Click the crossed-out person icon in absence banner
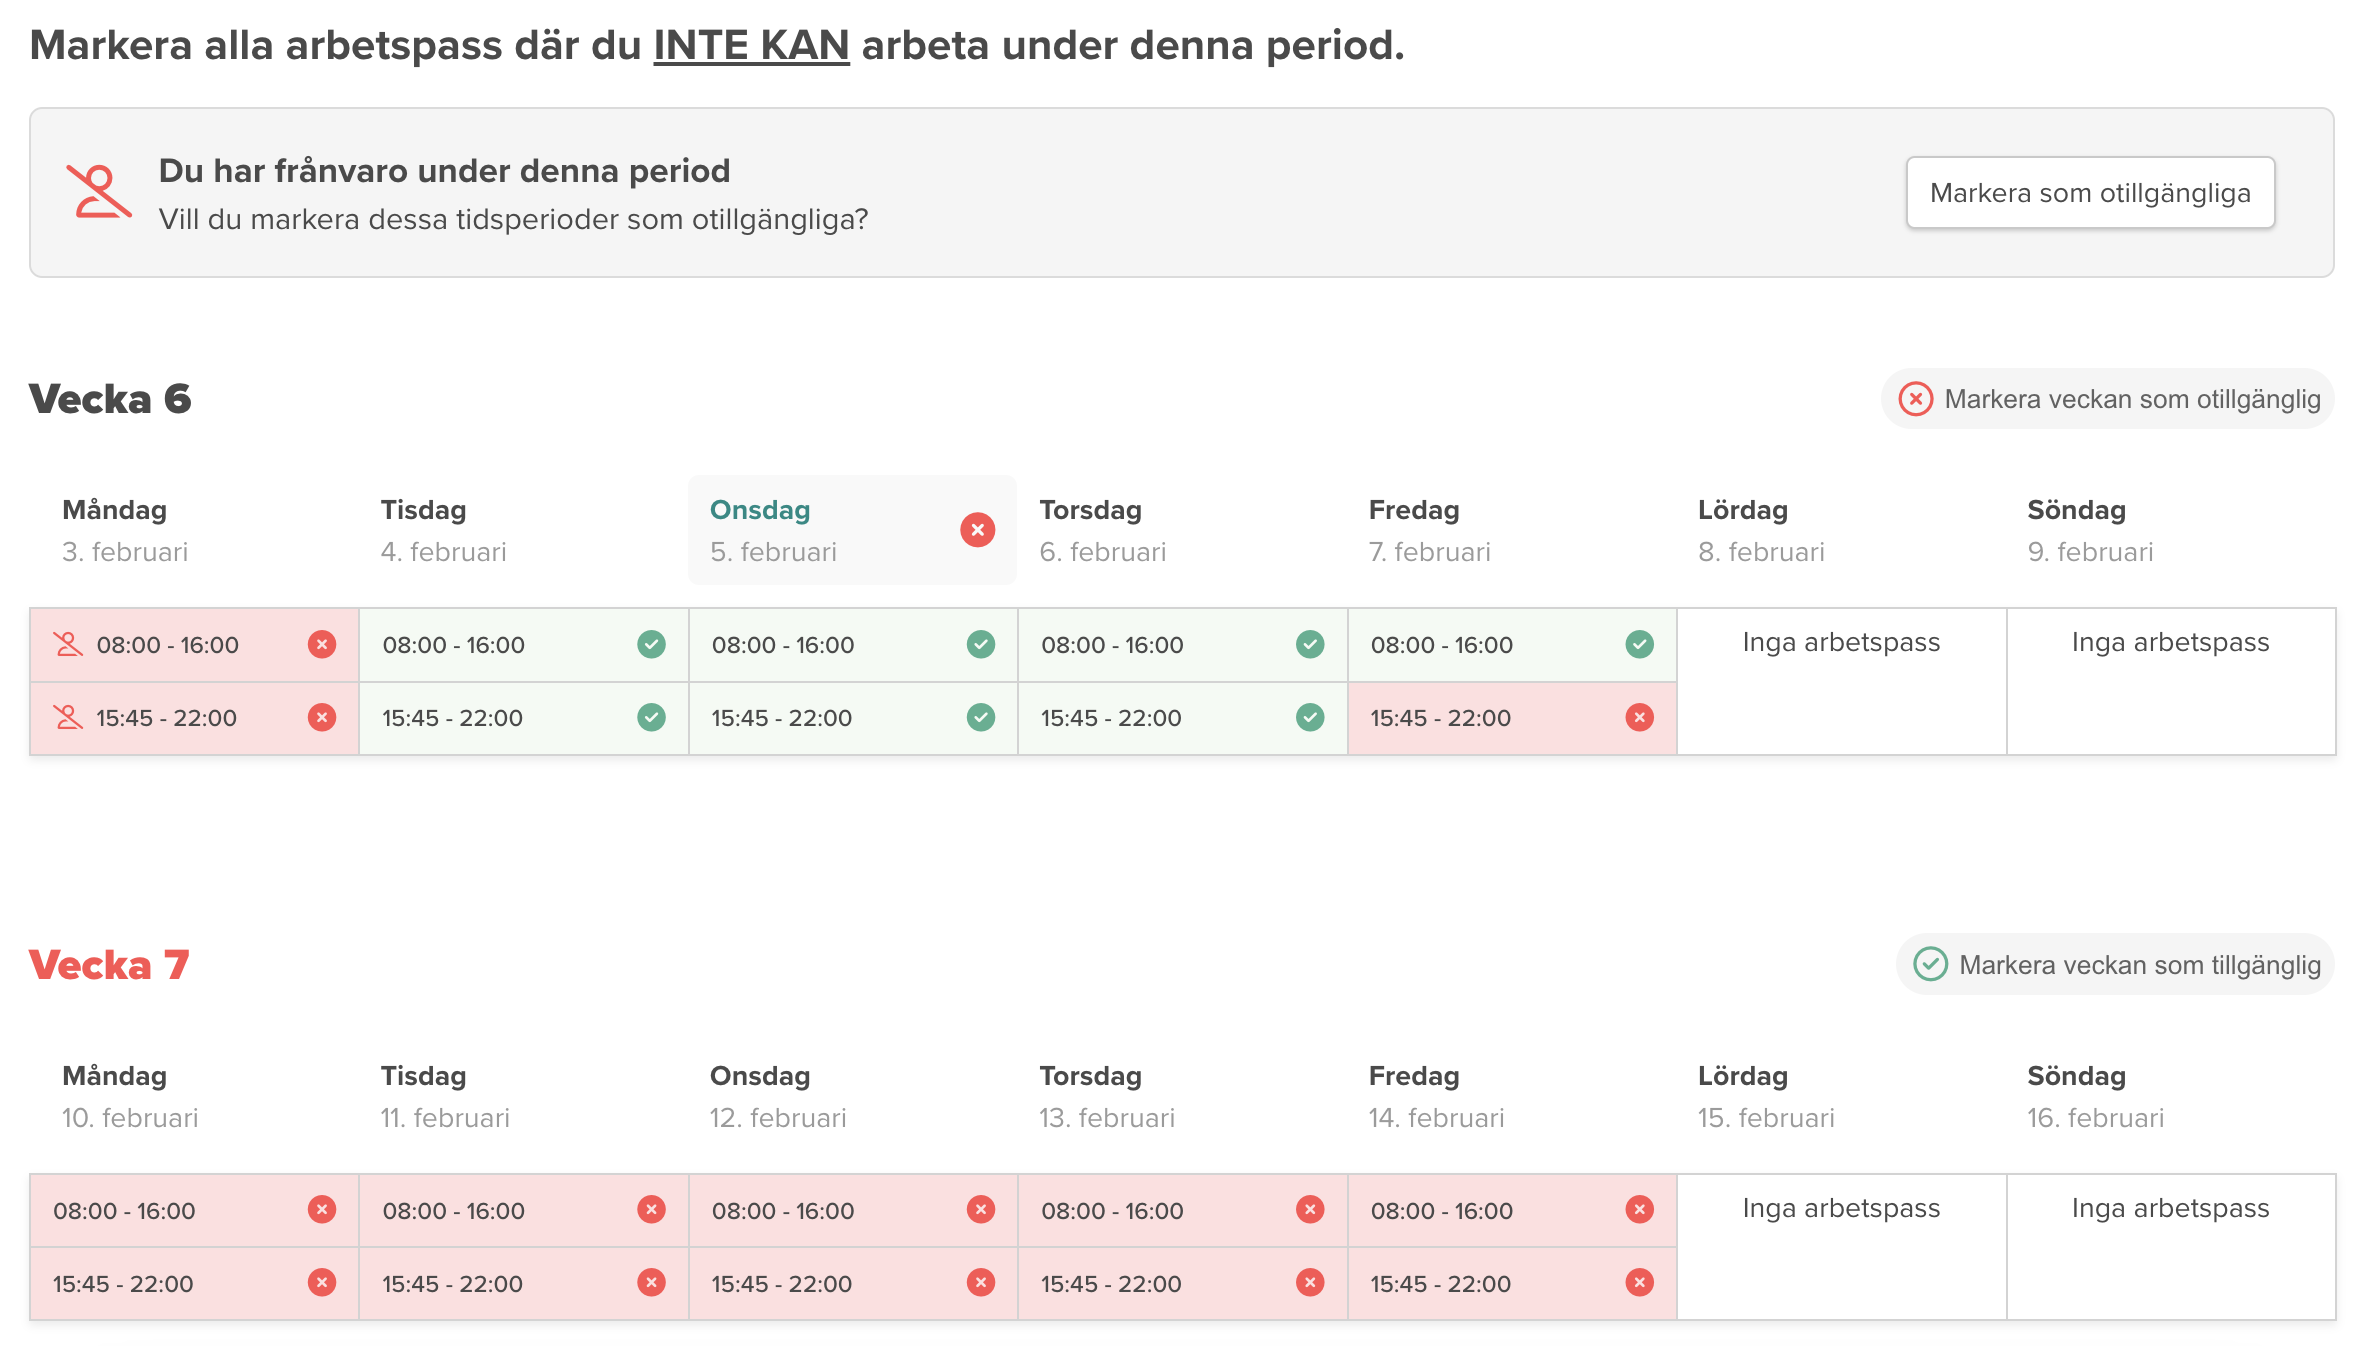 coord(98,192)
